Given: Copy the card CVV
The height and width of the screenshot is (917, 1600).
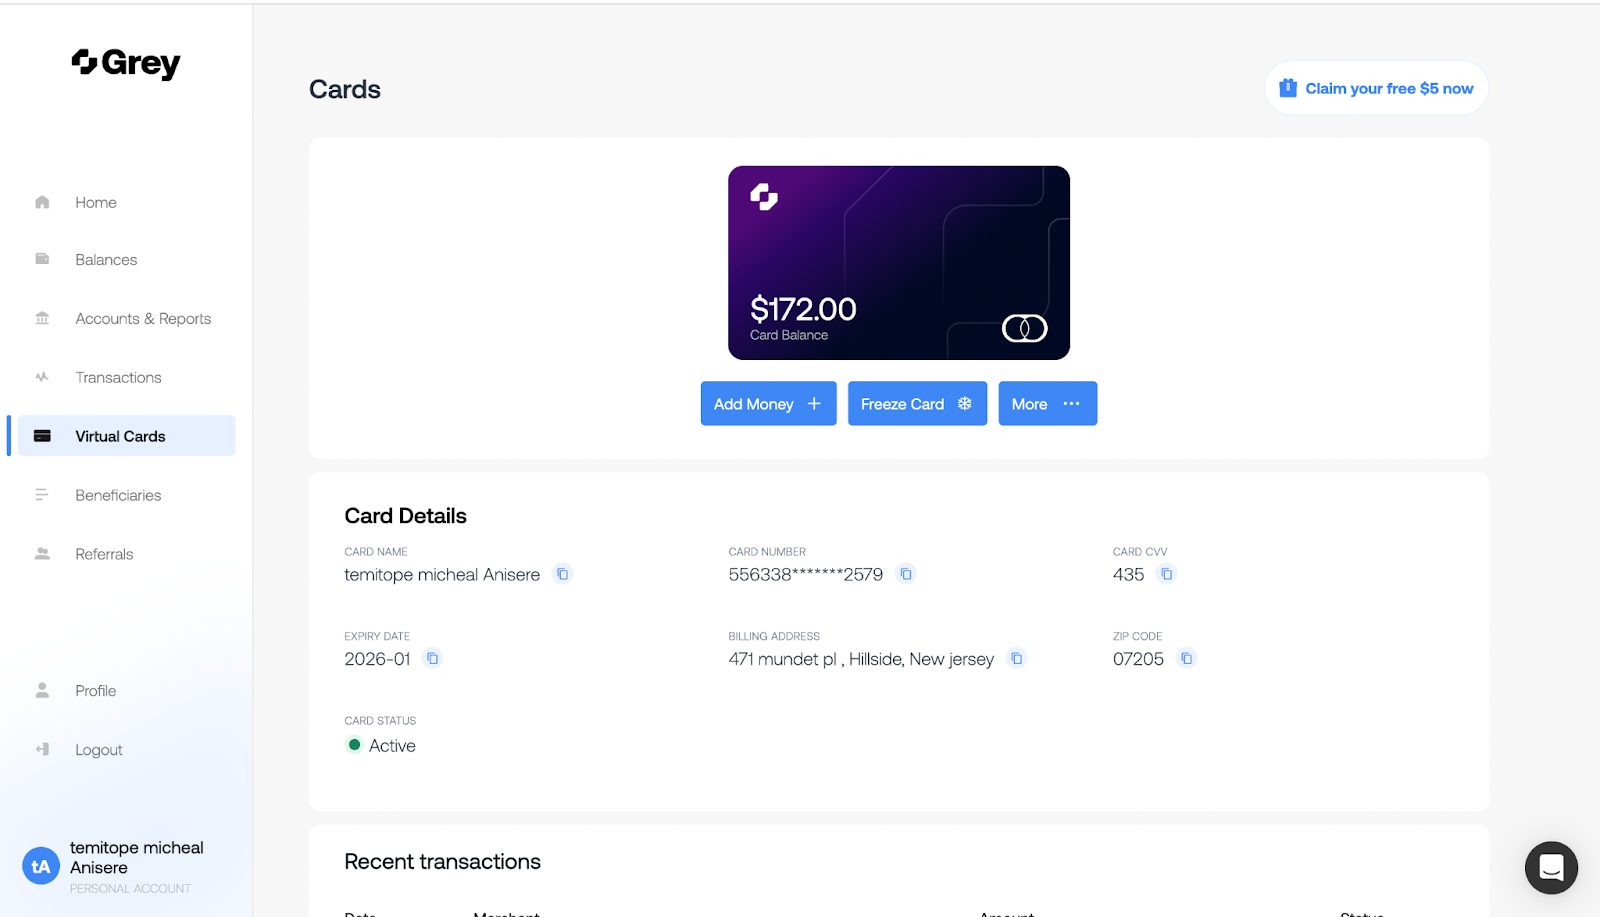Looking at the screenshot, I should click(1167, 574).
